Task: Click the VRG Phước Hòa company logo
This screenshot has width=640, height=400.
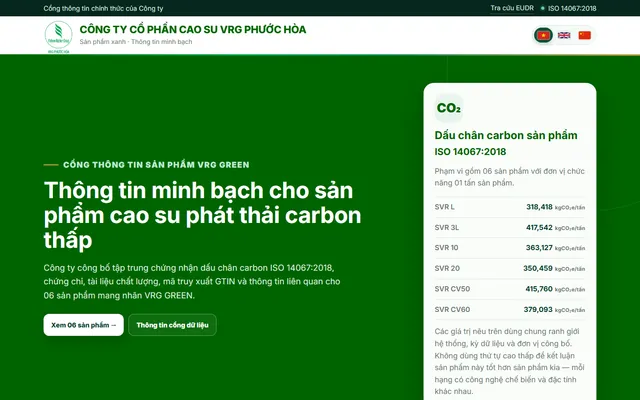Action: click(x=58, y=36)
